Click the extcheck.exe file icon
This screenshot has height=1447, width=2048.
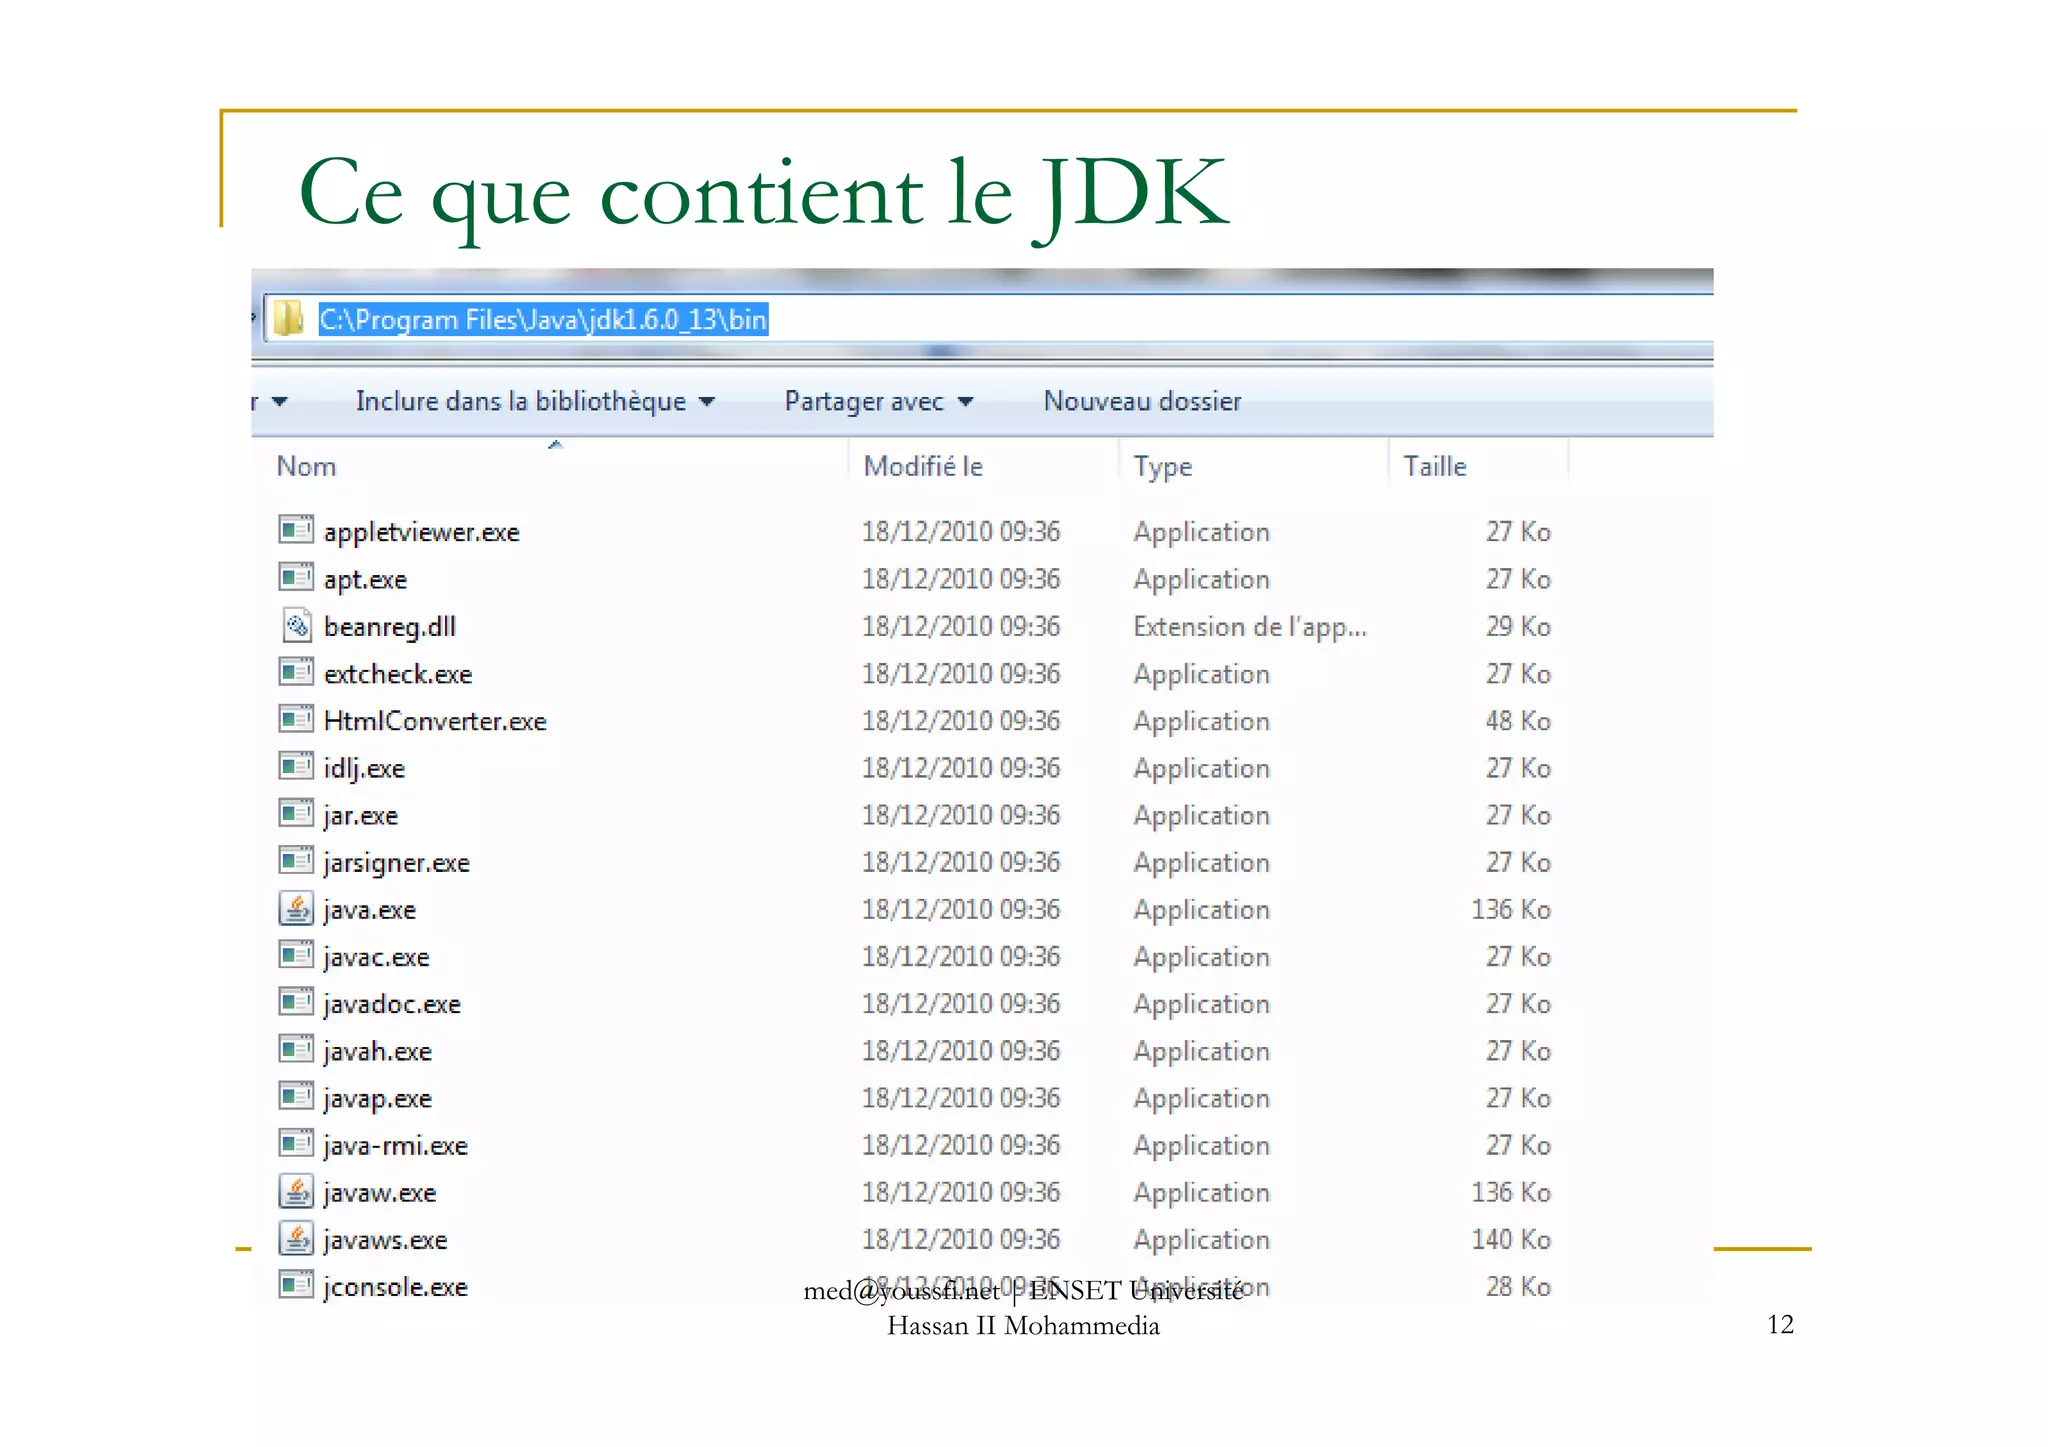(296, 671)
